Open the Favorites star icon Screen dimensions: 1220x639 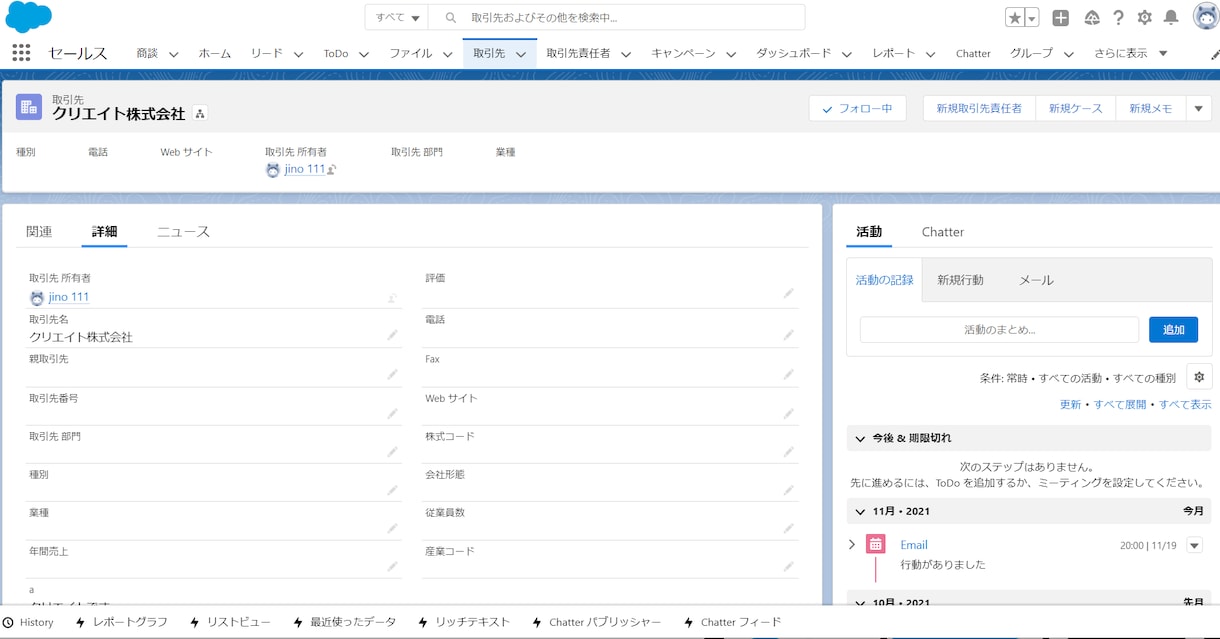(x=1015, y=18)
